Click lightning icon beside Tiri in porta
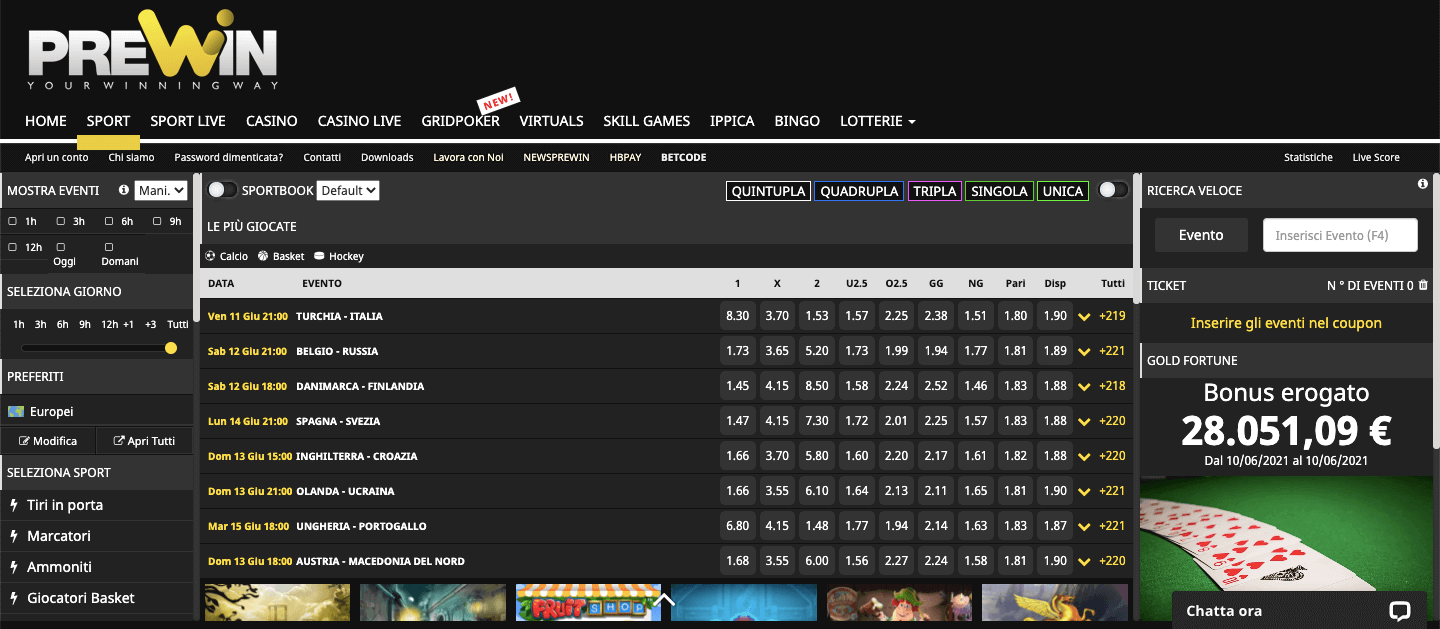The image size is (1440, 629). (14, 505)
